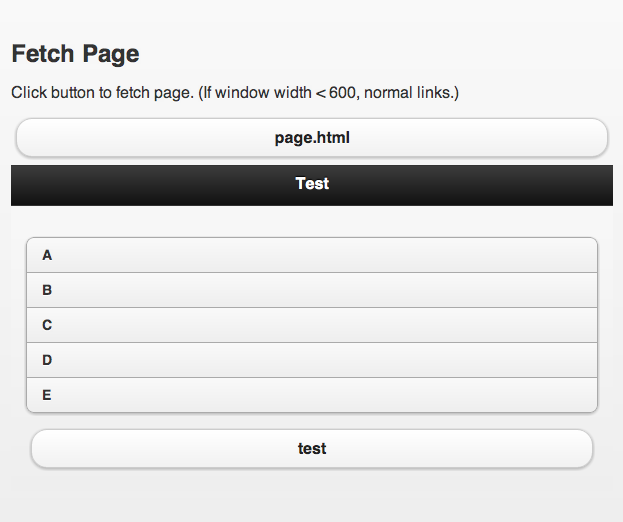Click the page.html button
This screenshot has width=623, height=522.
312,137
